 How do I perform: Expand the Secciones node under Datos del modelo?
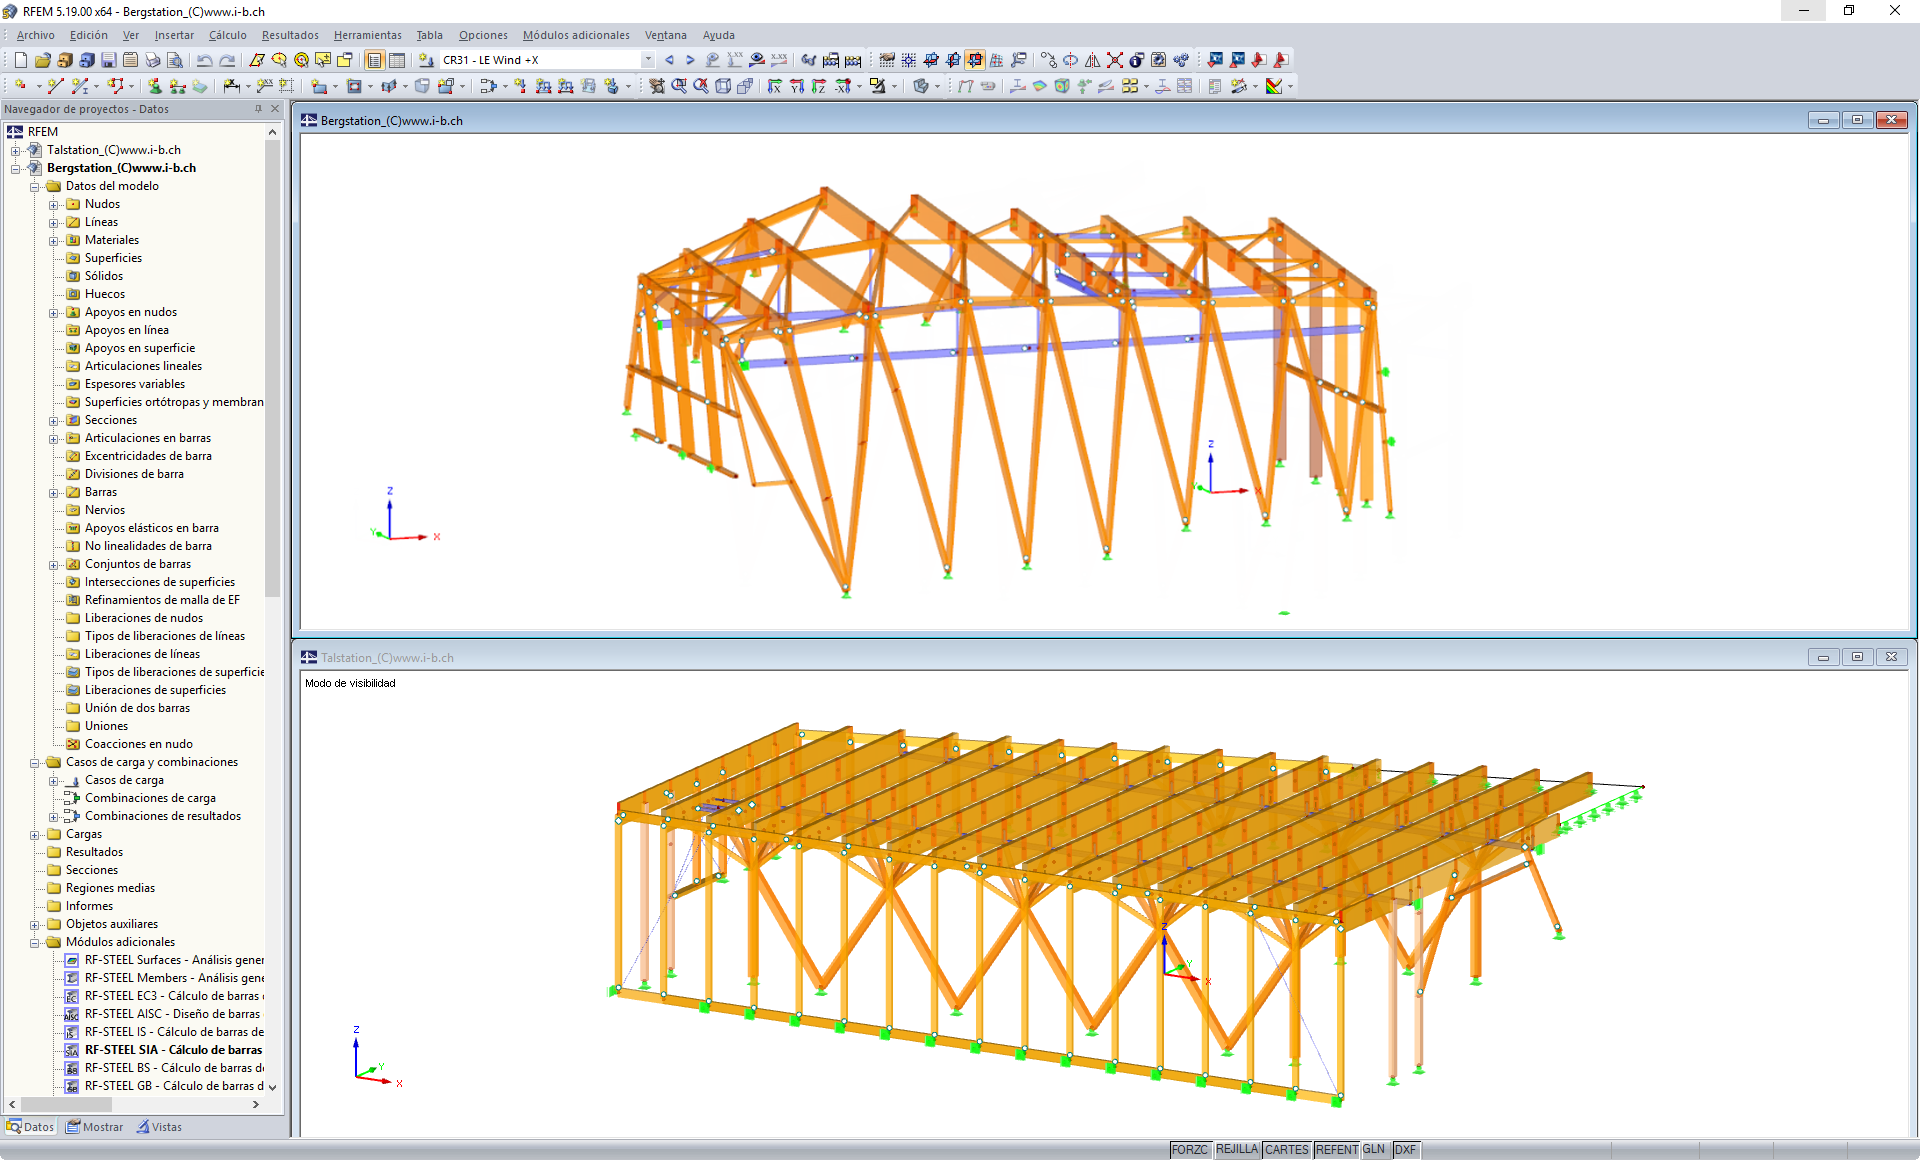pyautogui.click(x=54, y=420)
